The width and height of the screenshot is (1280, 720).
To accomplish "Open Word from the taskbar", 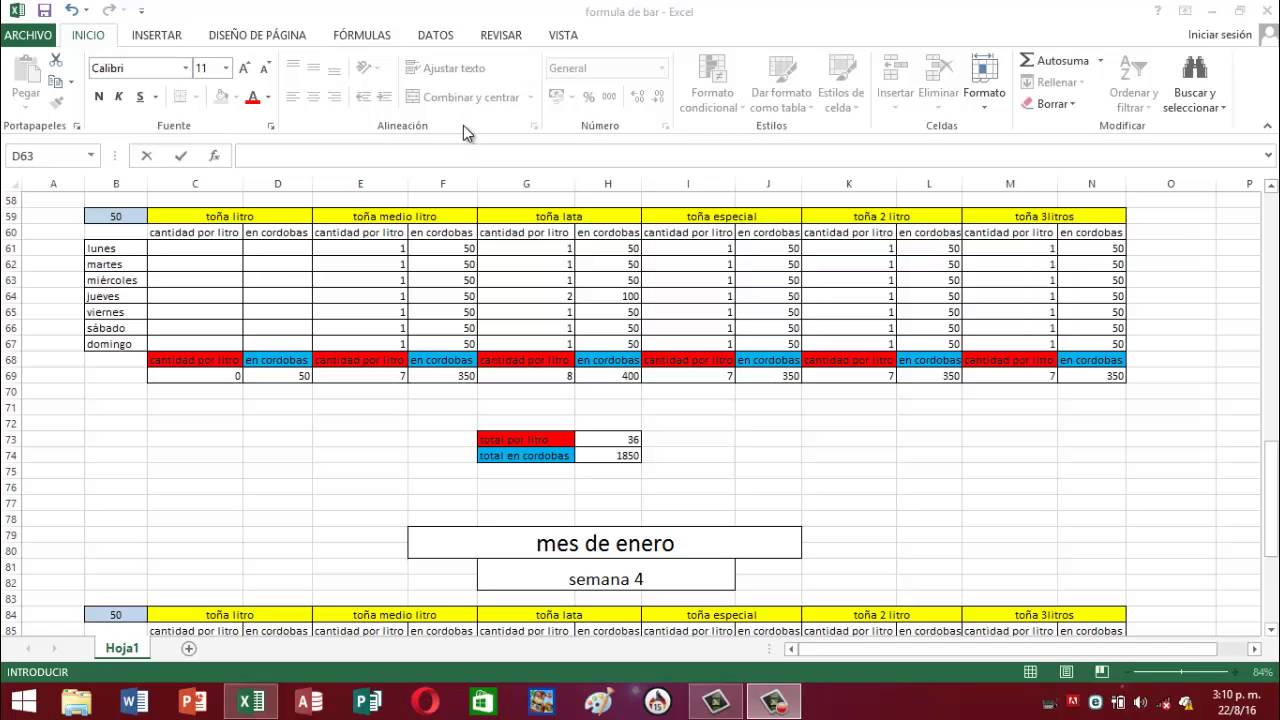I will tap(134, 701).
